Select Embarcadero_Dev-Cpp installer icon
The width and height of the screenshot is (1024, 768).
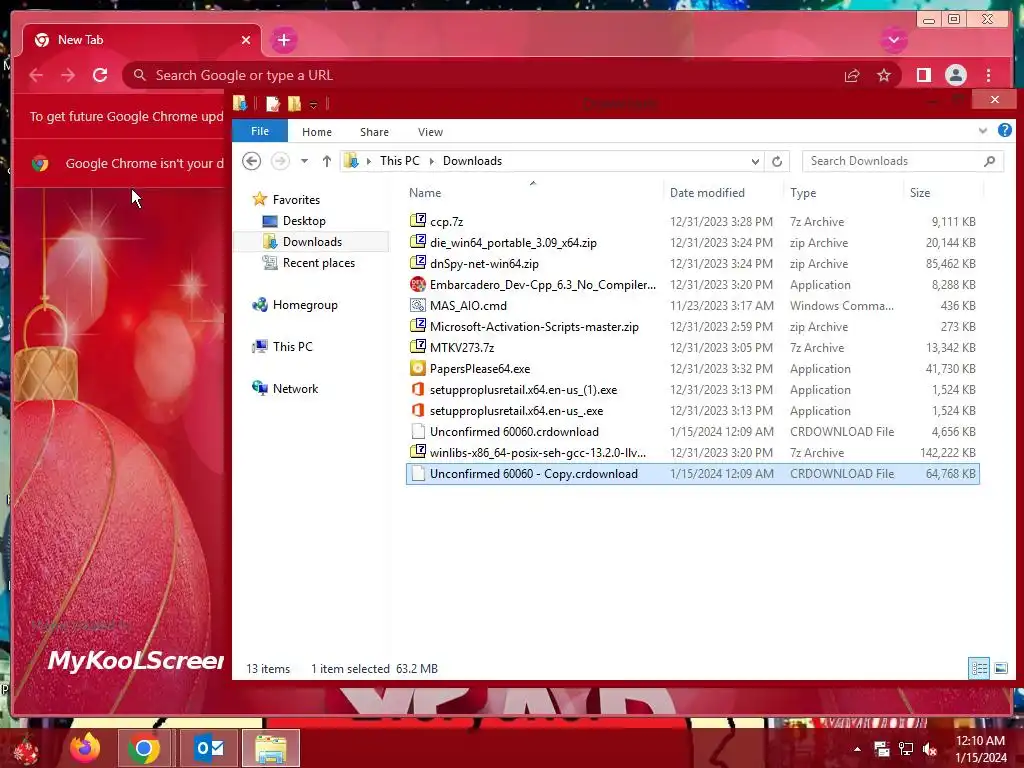pyautogui.click(x=418, y=284)
